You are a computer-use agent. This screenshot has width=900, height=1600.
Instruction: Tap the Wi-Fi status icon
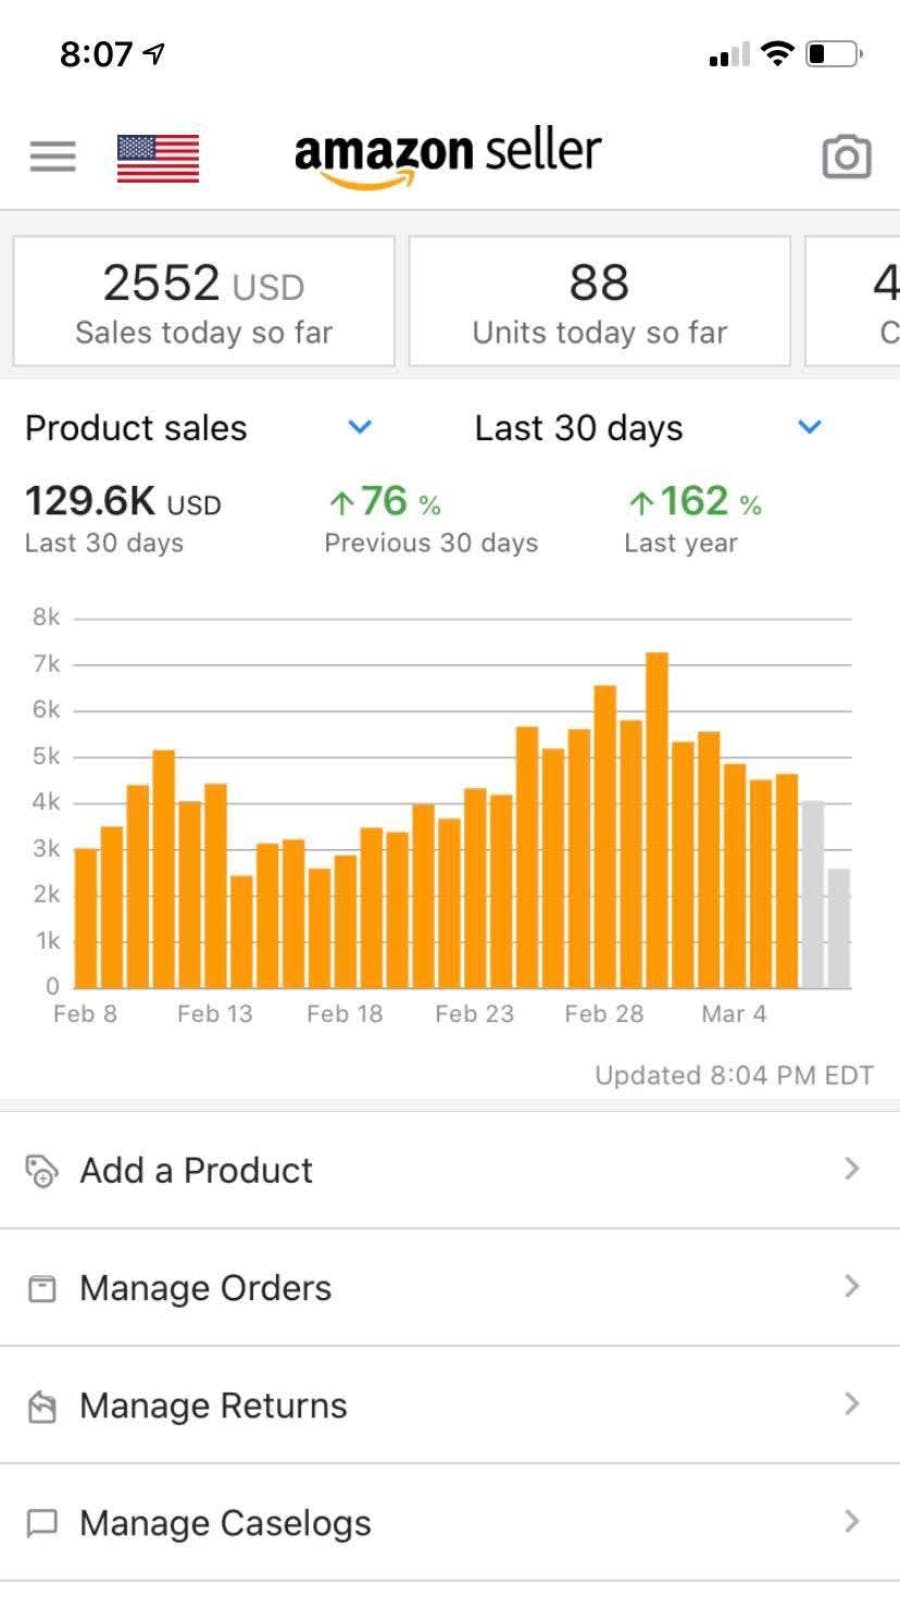(x=776, y=54)
